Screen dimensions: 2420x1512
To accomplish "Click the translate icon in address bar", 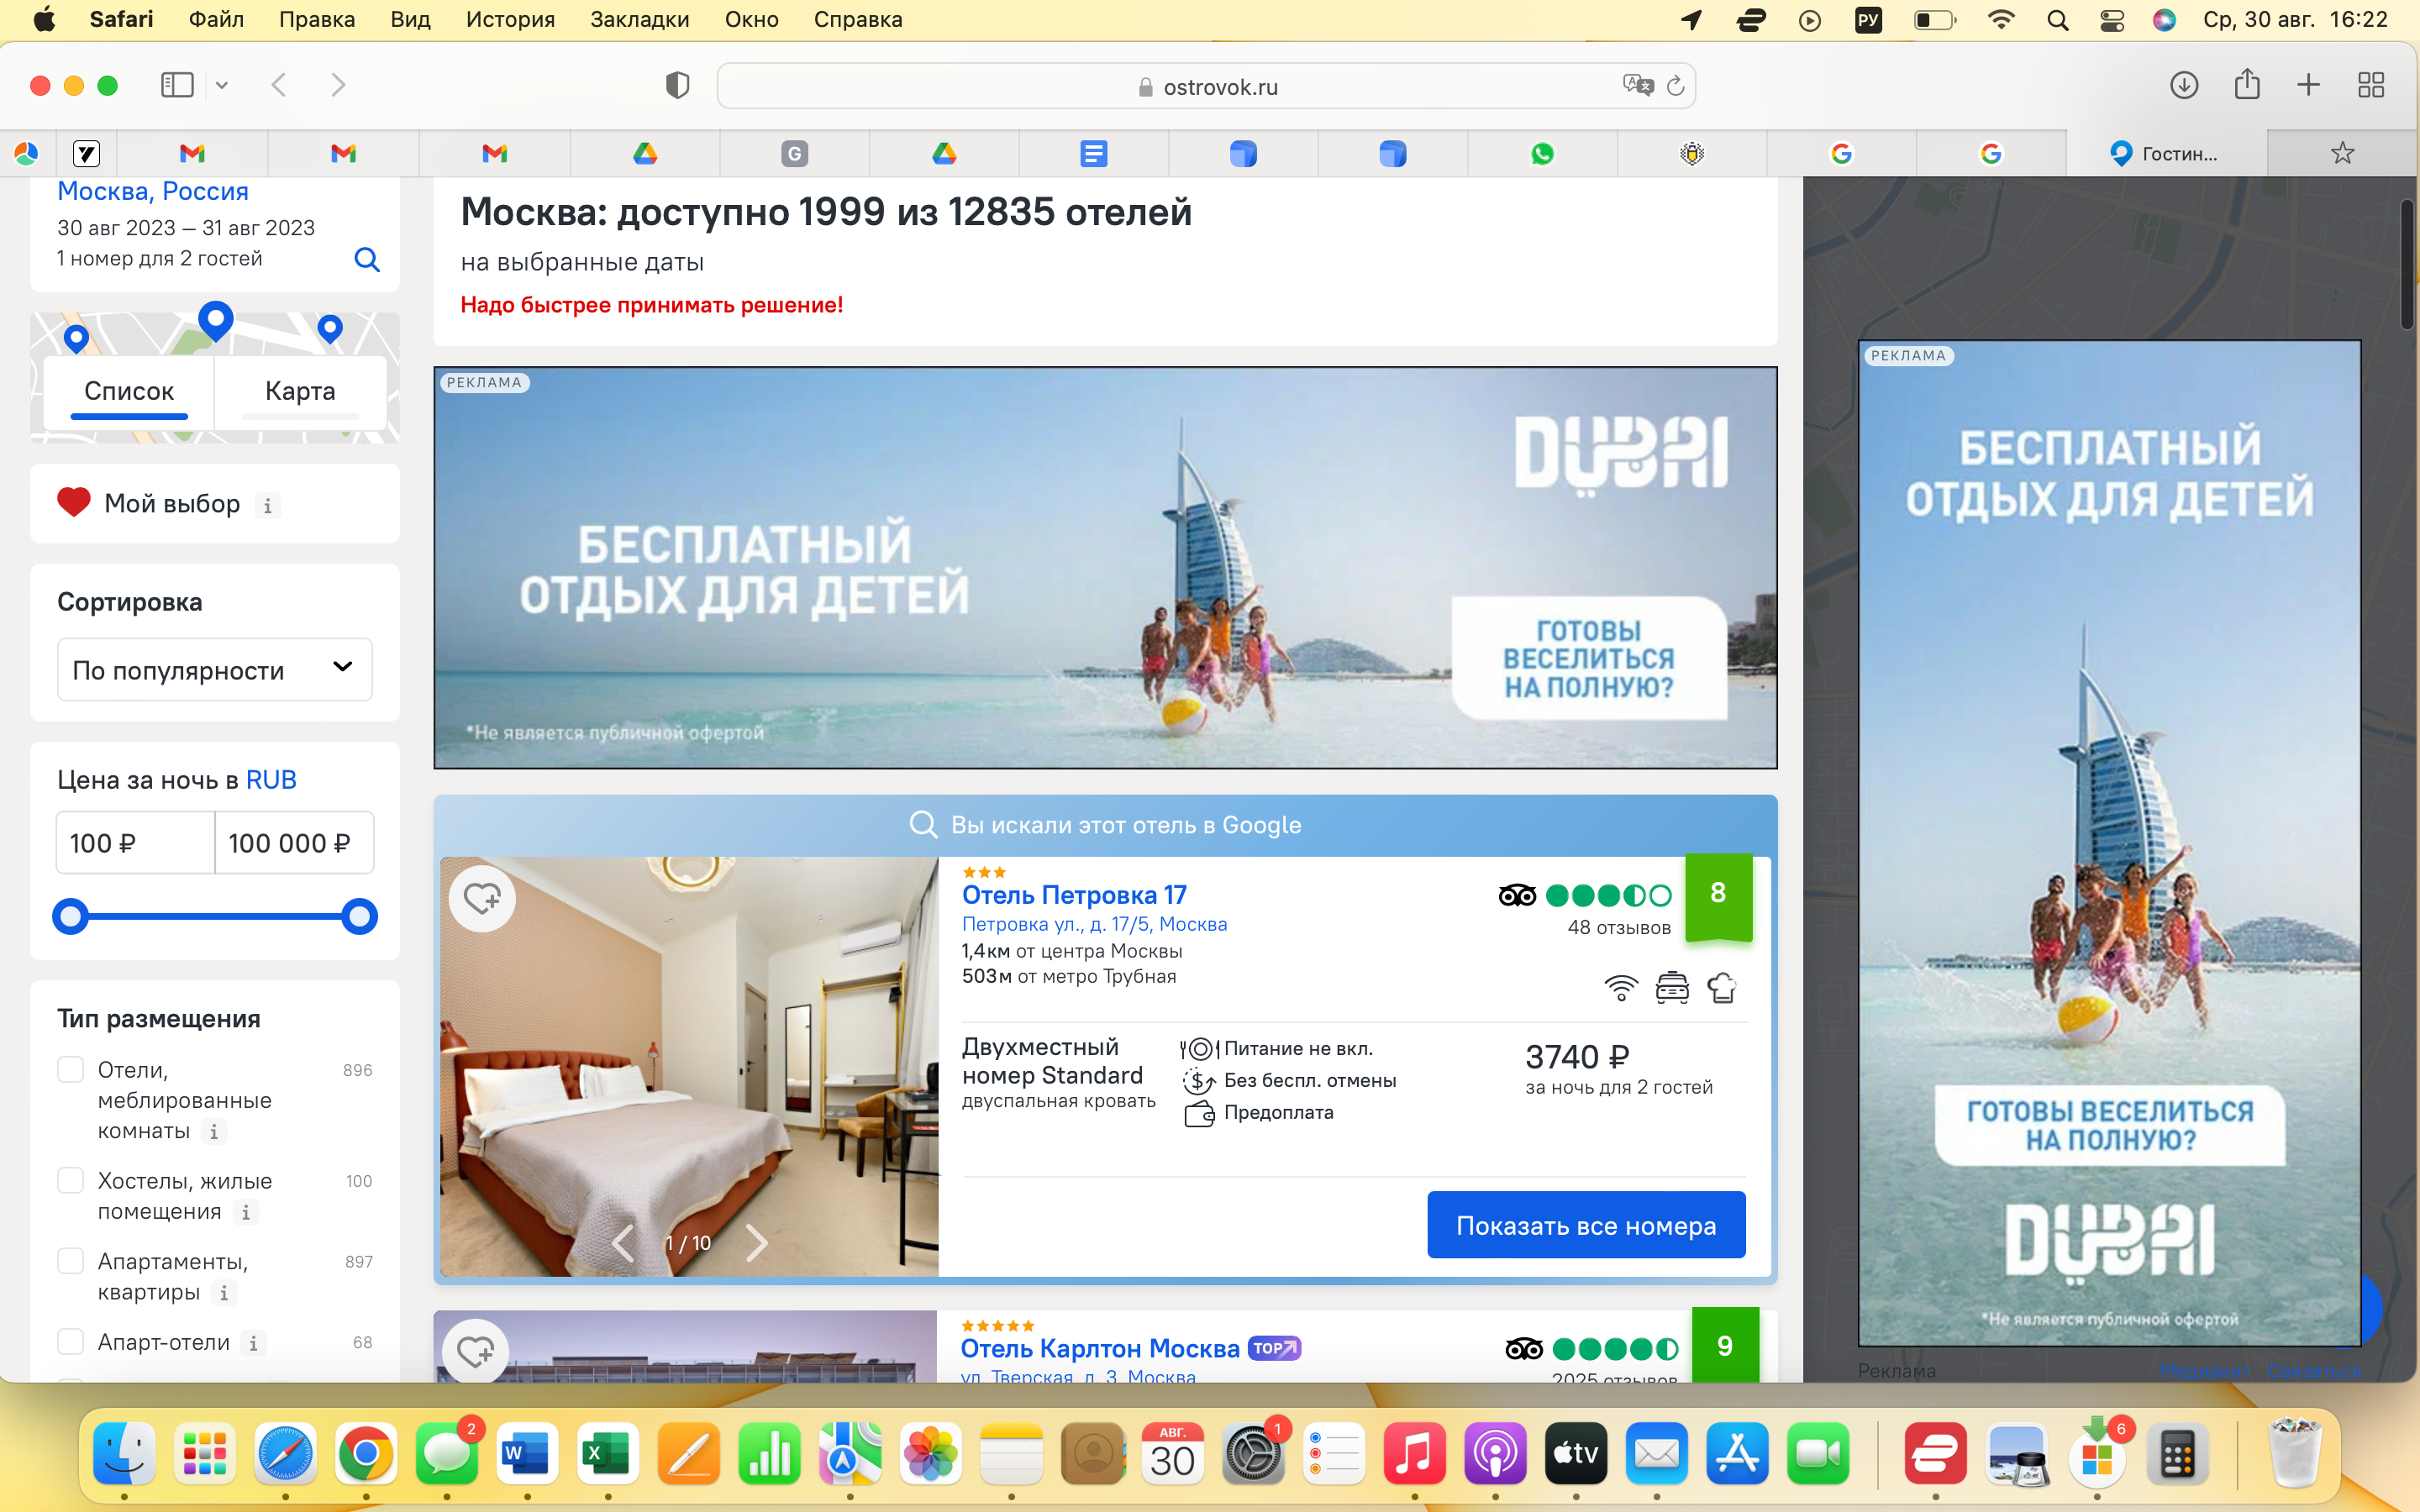I will click(1637, 85).
